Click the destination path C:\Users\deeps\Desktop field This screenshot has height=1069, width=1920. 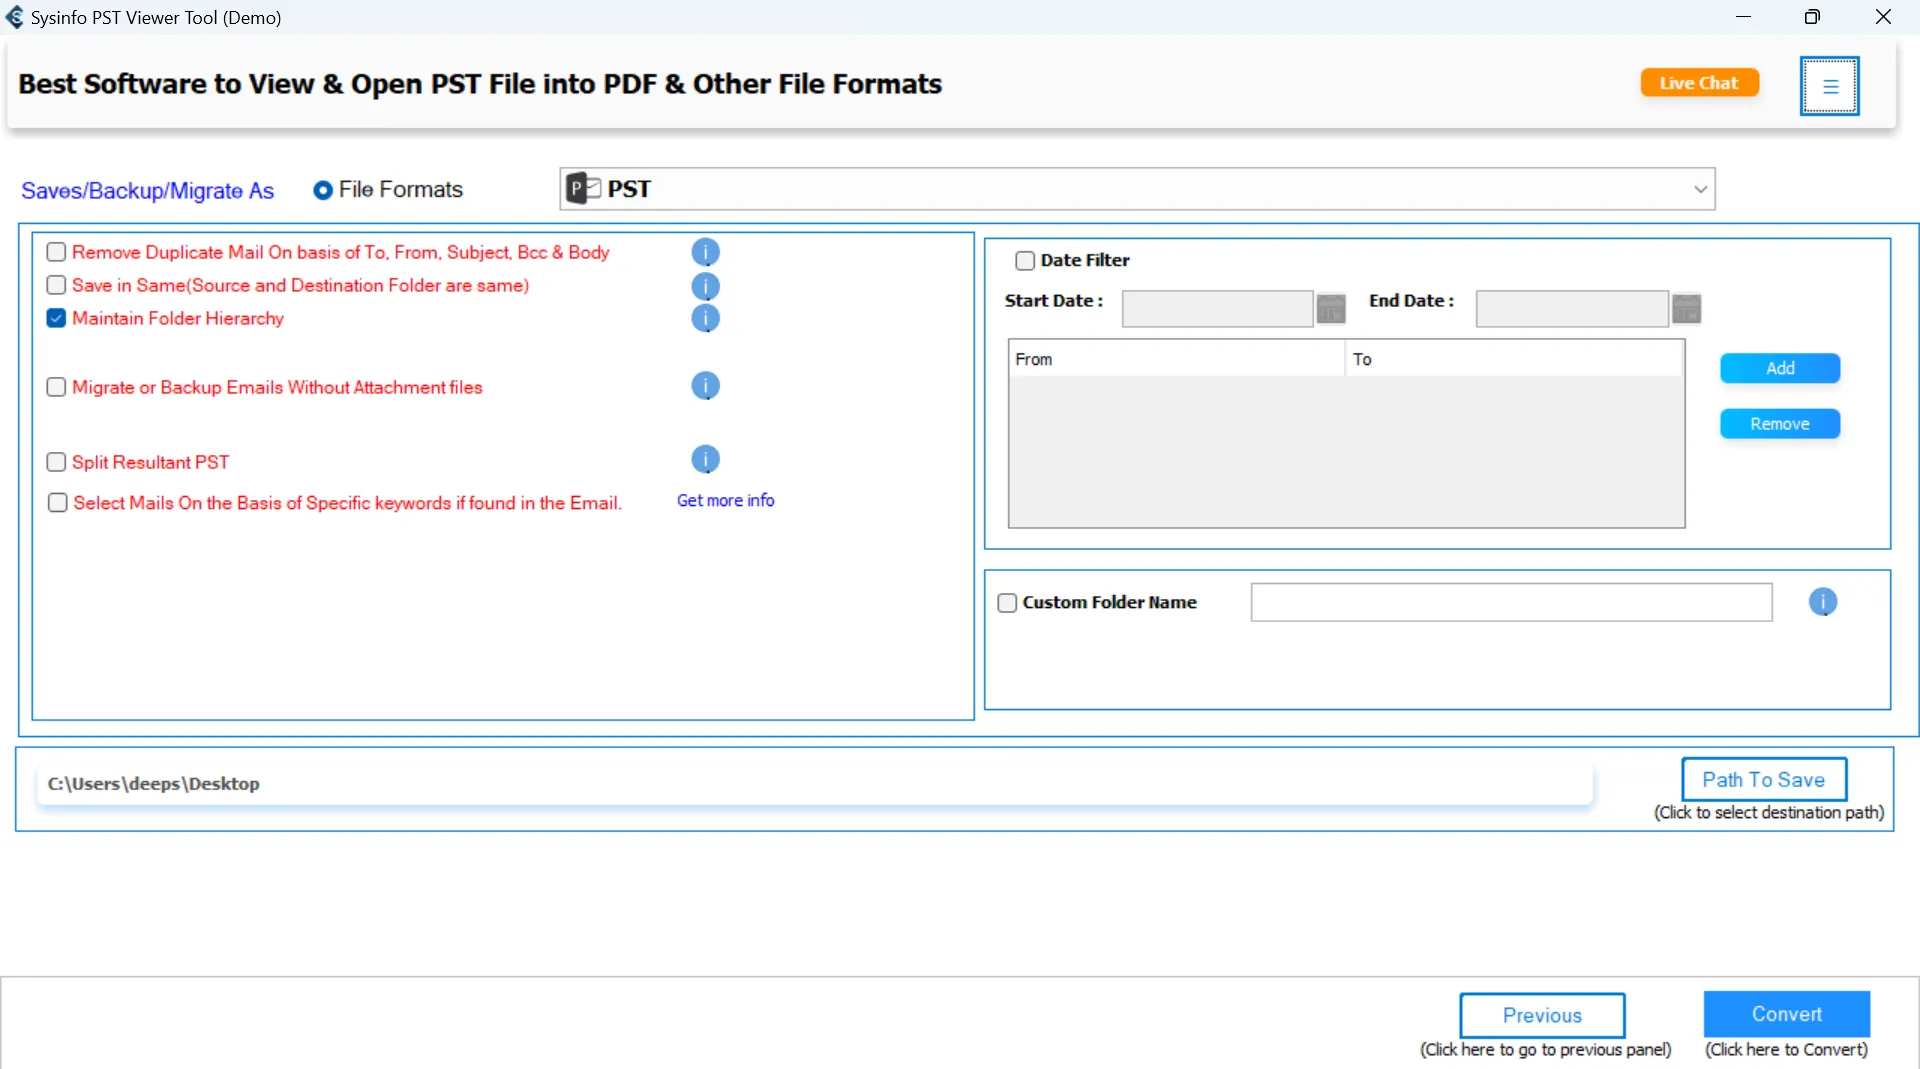(x=814, y=784)
